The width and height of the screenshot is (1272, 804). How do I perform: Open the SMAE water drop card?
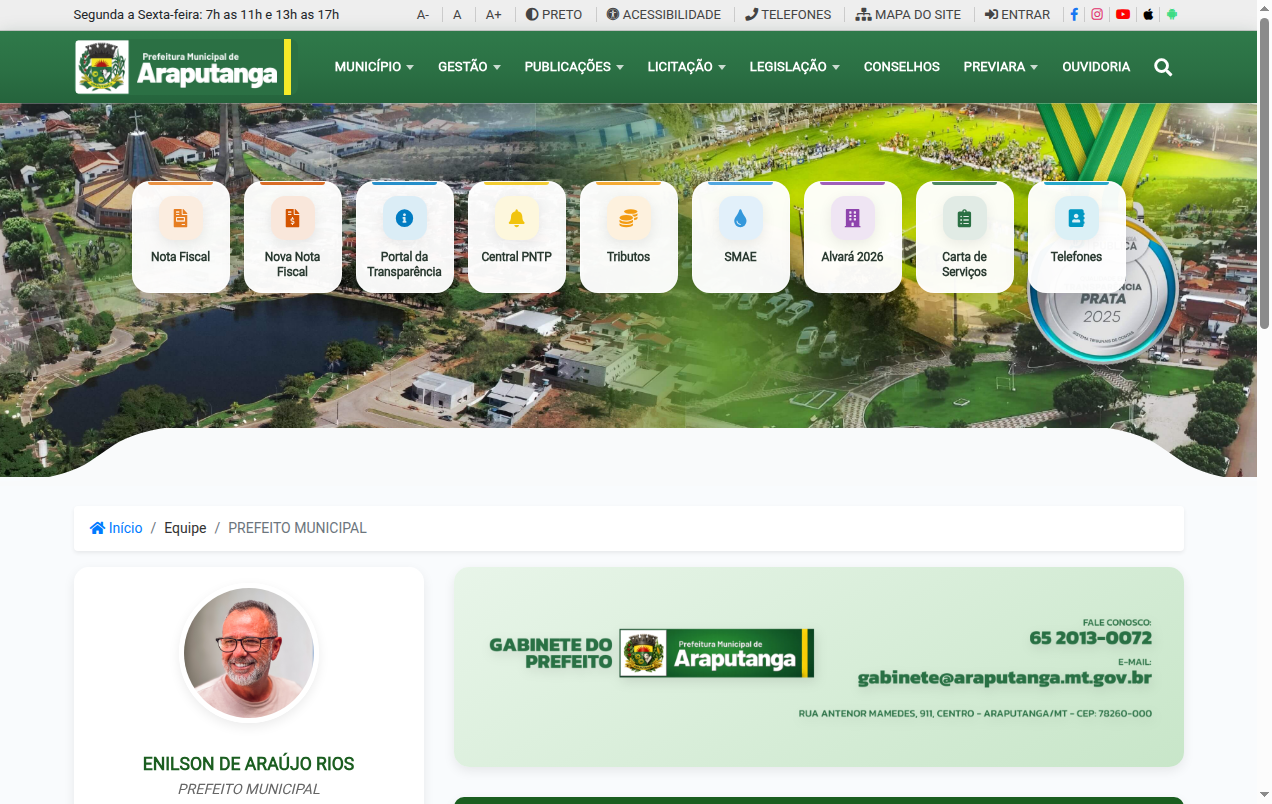tap(741, 237)
